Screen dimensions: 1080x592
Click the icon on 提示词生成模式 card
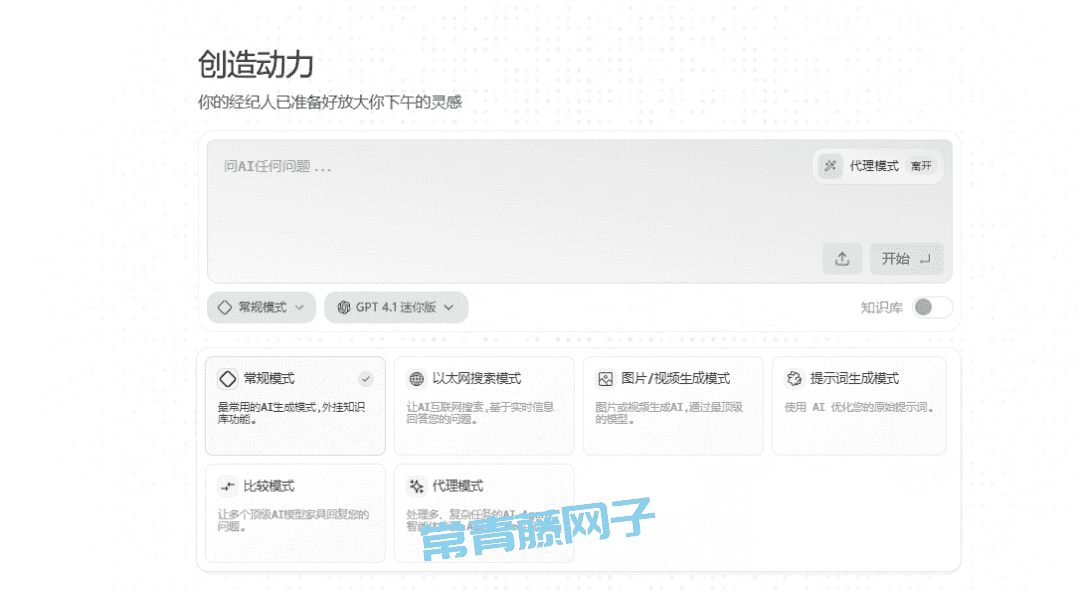click(794, 378)
